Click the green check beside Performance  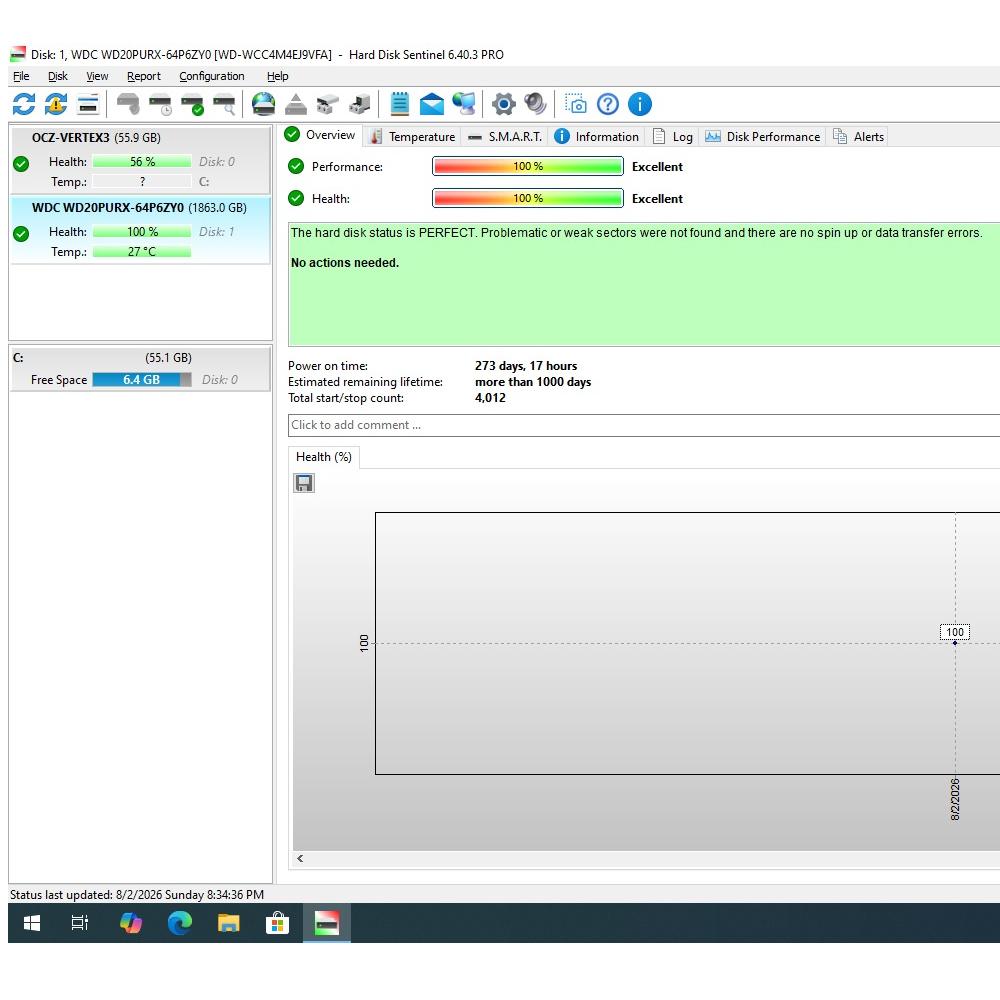pos(296,166)
